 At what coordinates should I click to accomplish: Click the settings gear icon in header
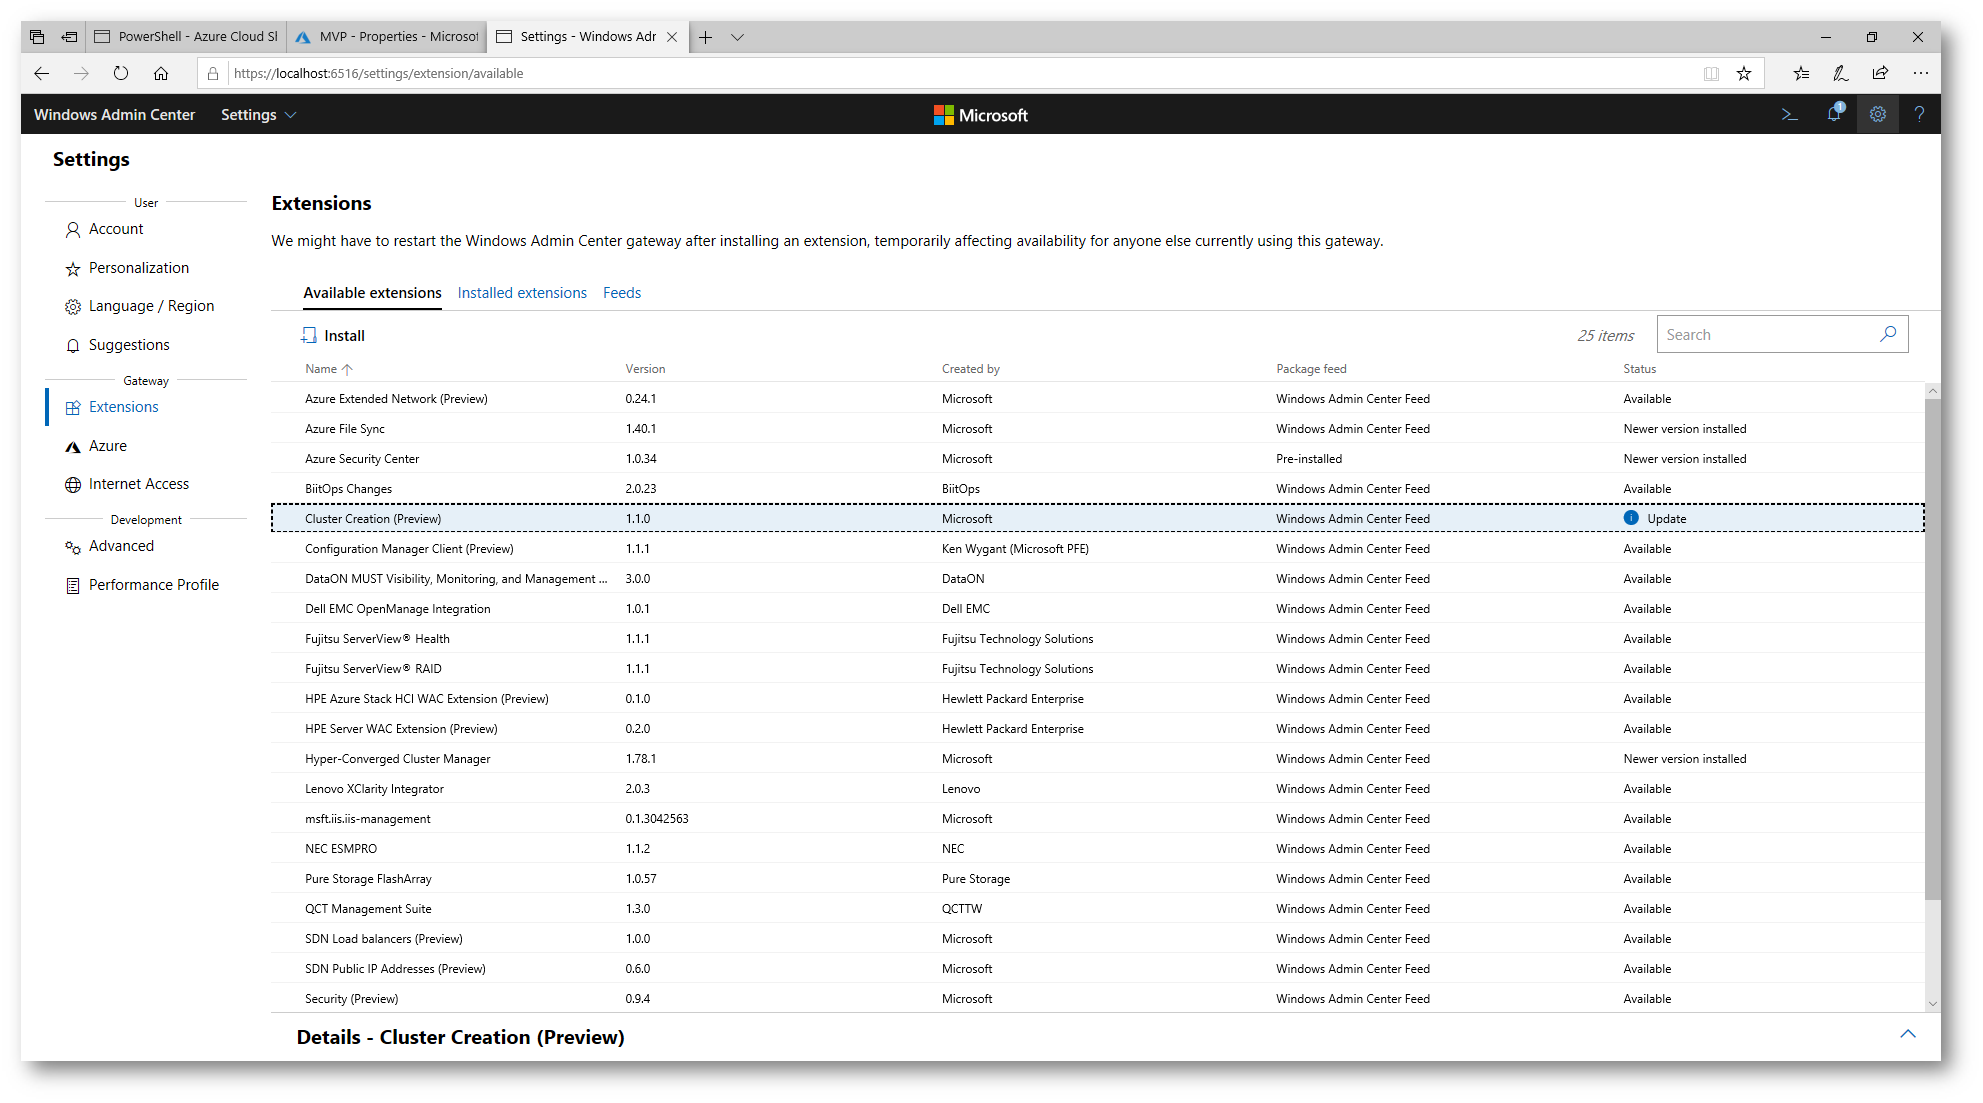(1877, 115)
